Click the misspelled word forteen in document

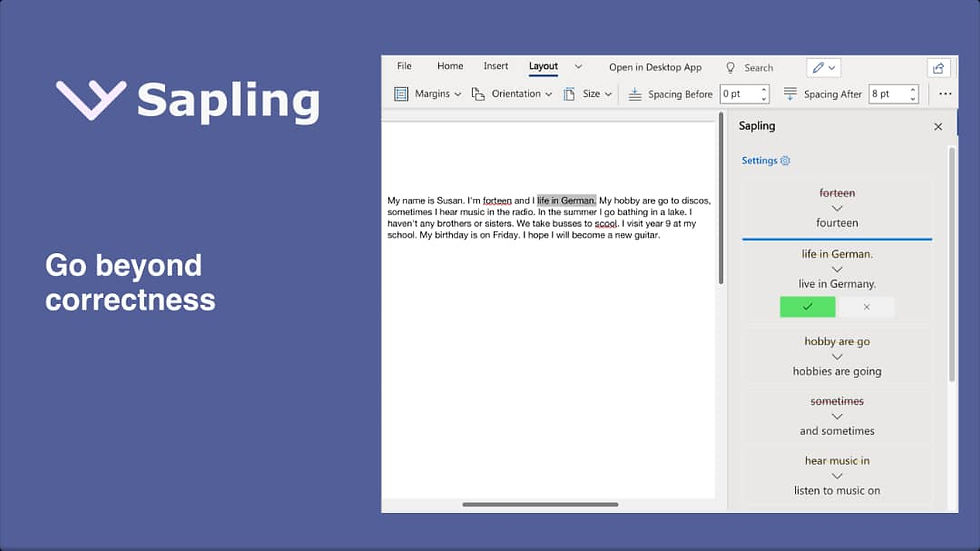click(x=497, y=201)
